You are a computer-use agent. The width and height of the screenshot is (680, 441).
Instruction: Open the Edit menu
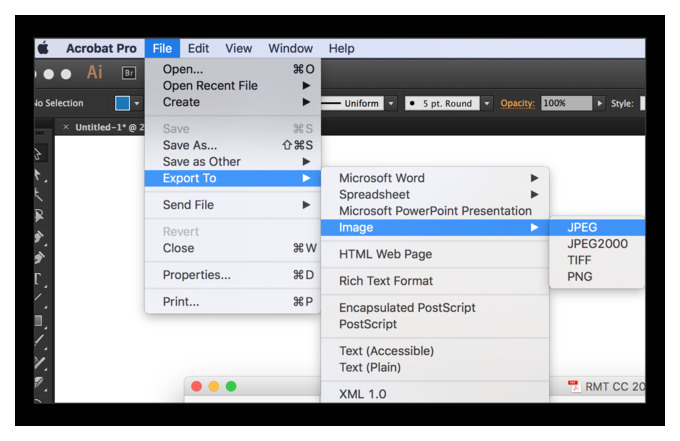point(198,48)
